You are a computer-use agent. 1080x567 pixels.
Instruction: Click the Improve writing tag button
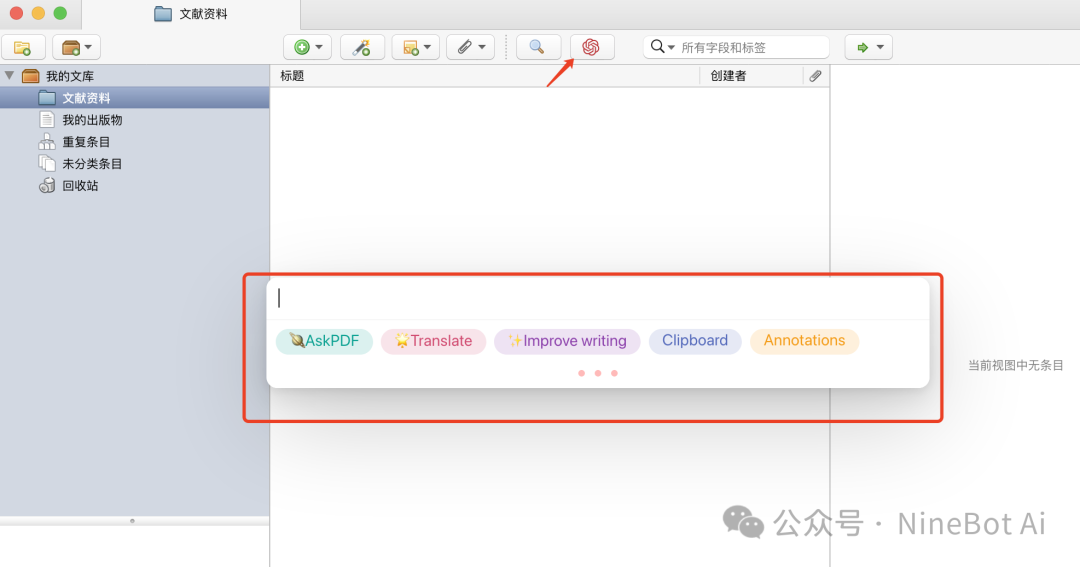point(567,341)
